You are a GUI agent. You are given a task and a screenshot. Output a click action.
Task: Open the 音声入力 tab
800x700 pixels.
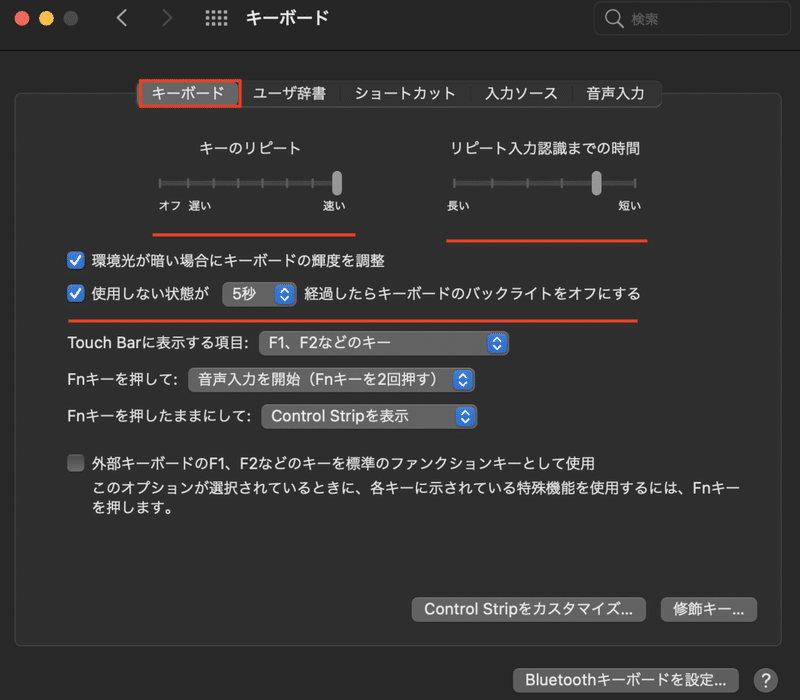[x=616, y=92]
